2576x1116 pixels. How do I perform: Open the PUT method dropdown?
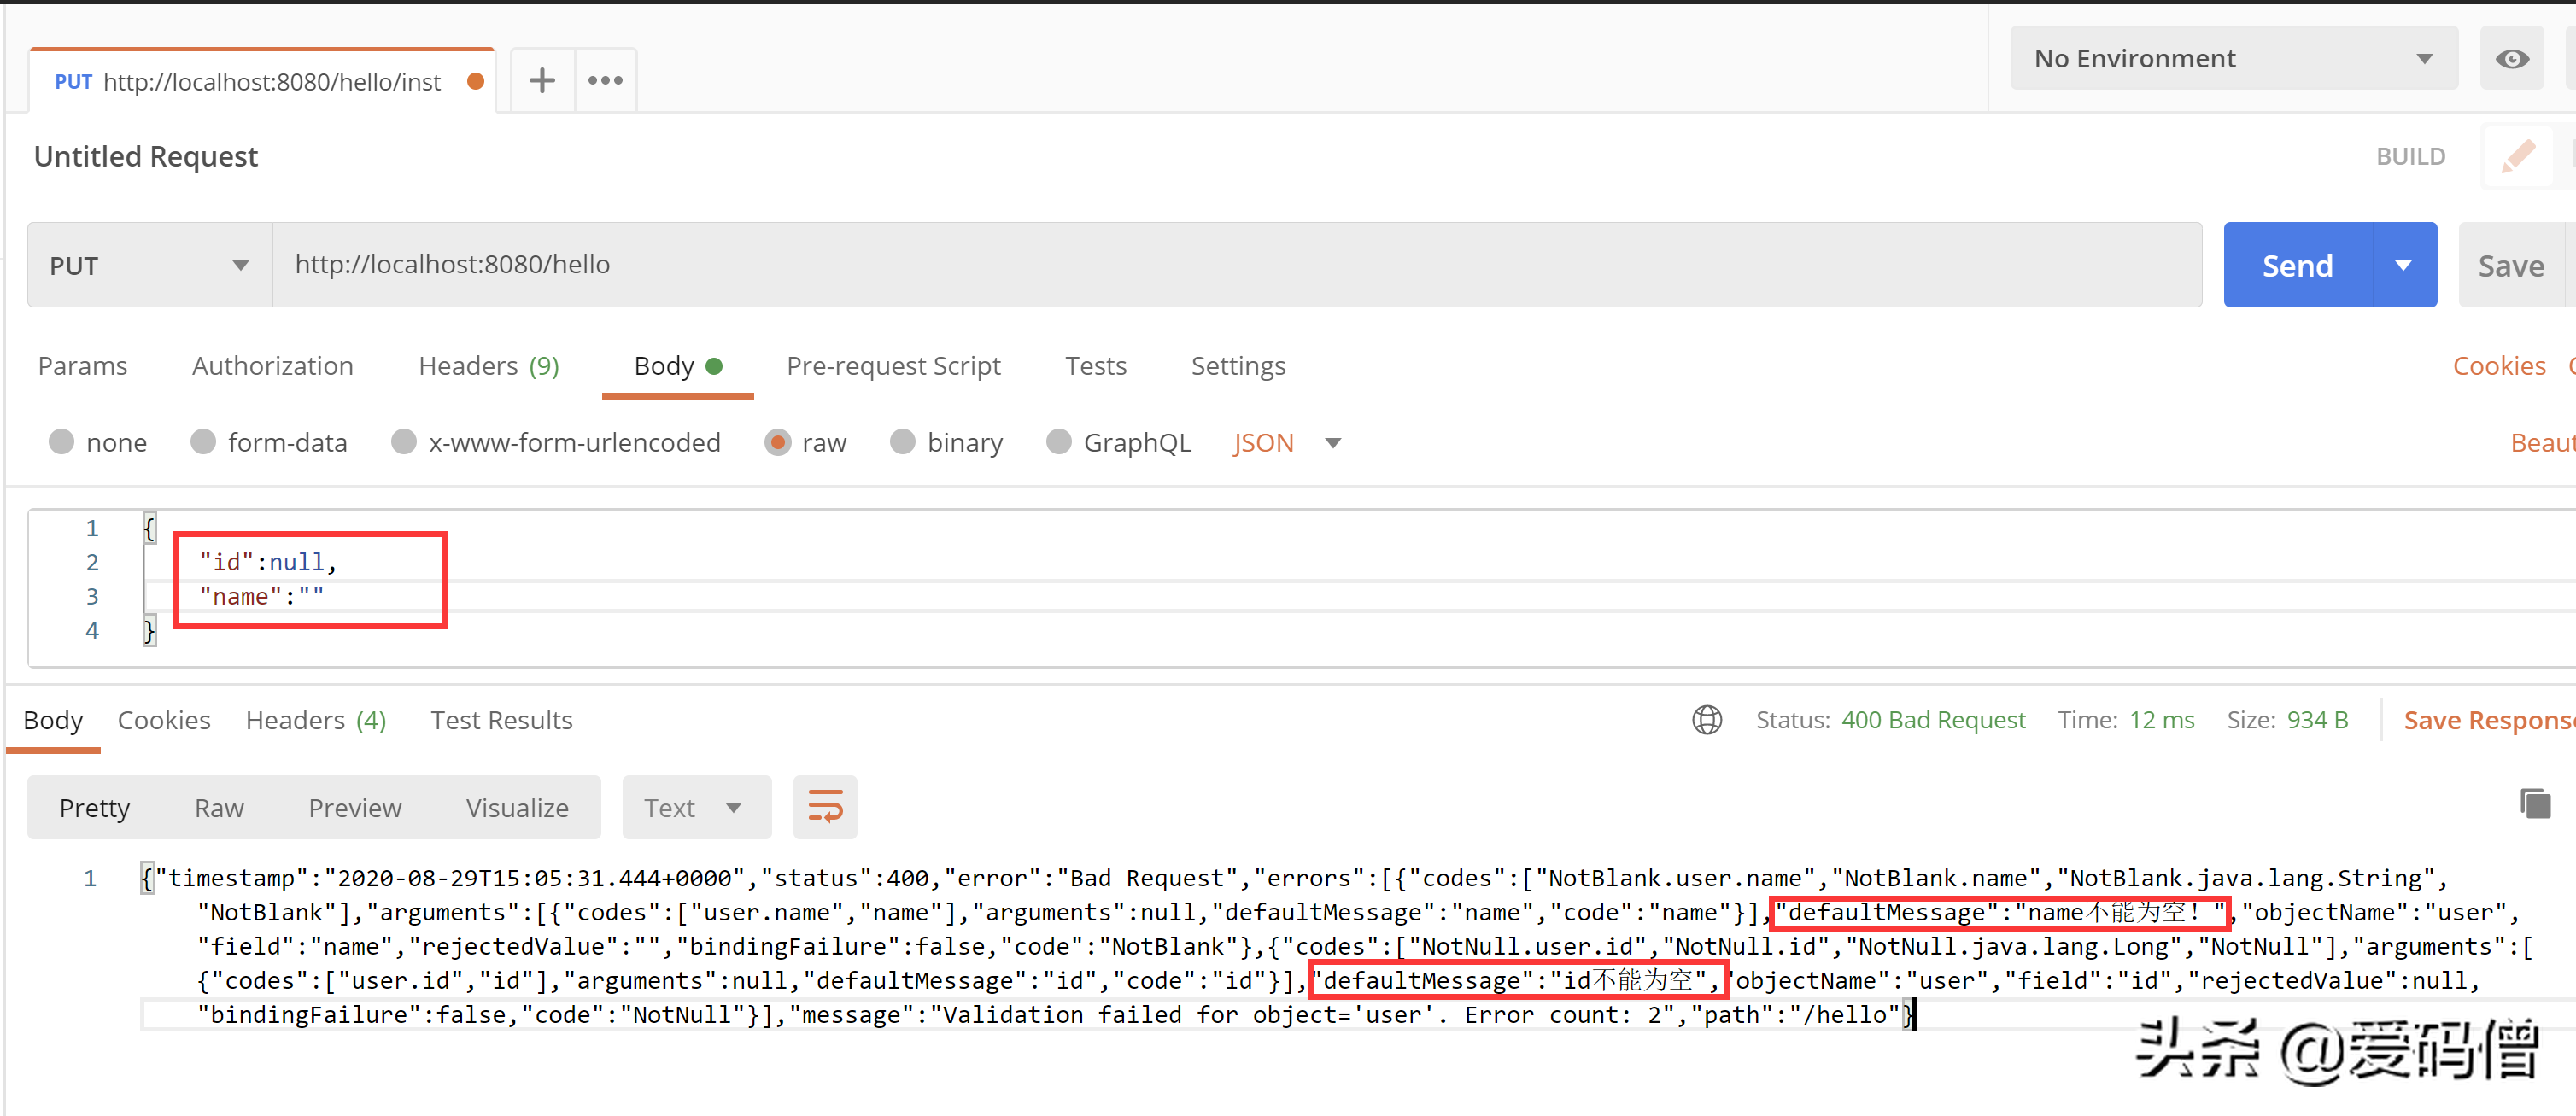point(148,265)
